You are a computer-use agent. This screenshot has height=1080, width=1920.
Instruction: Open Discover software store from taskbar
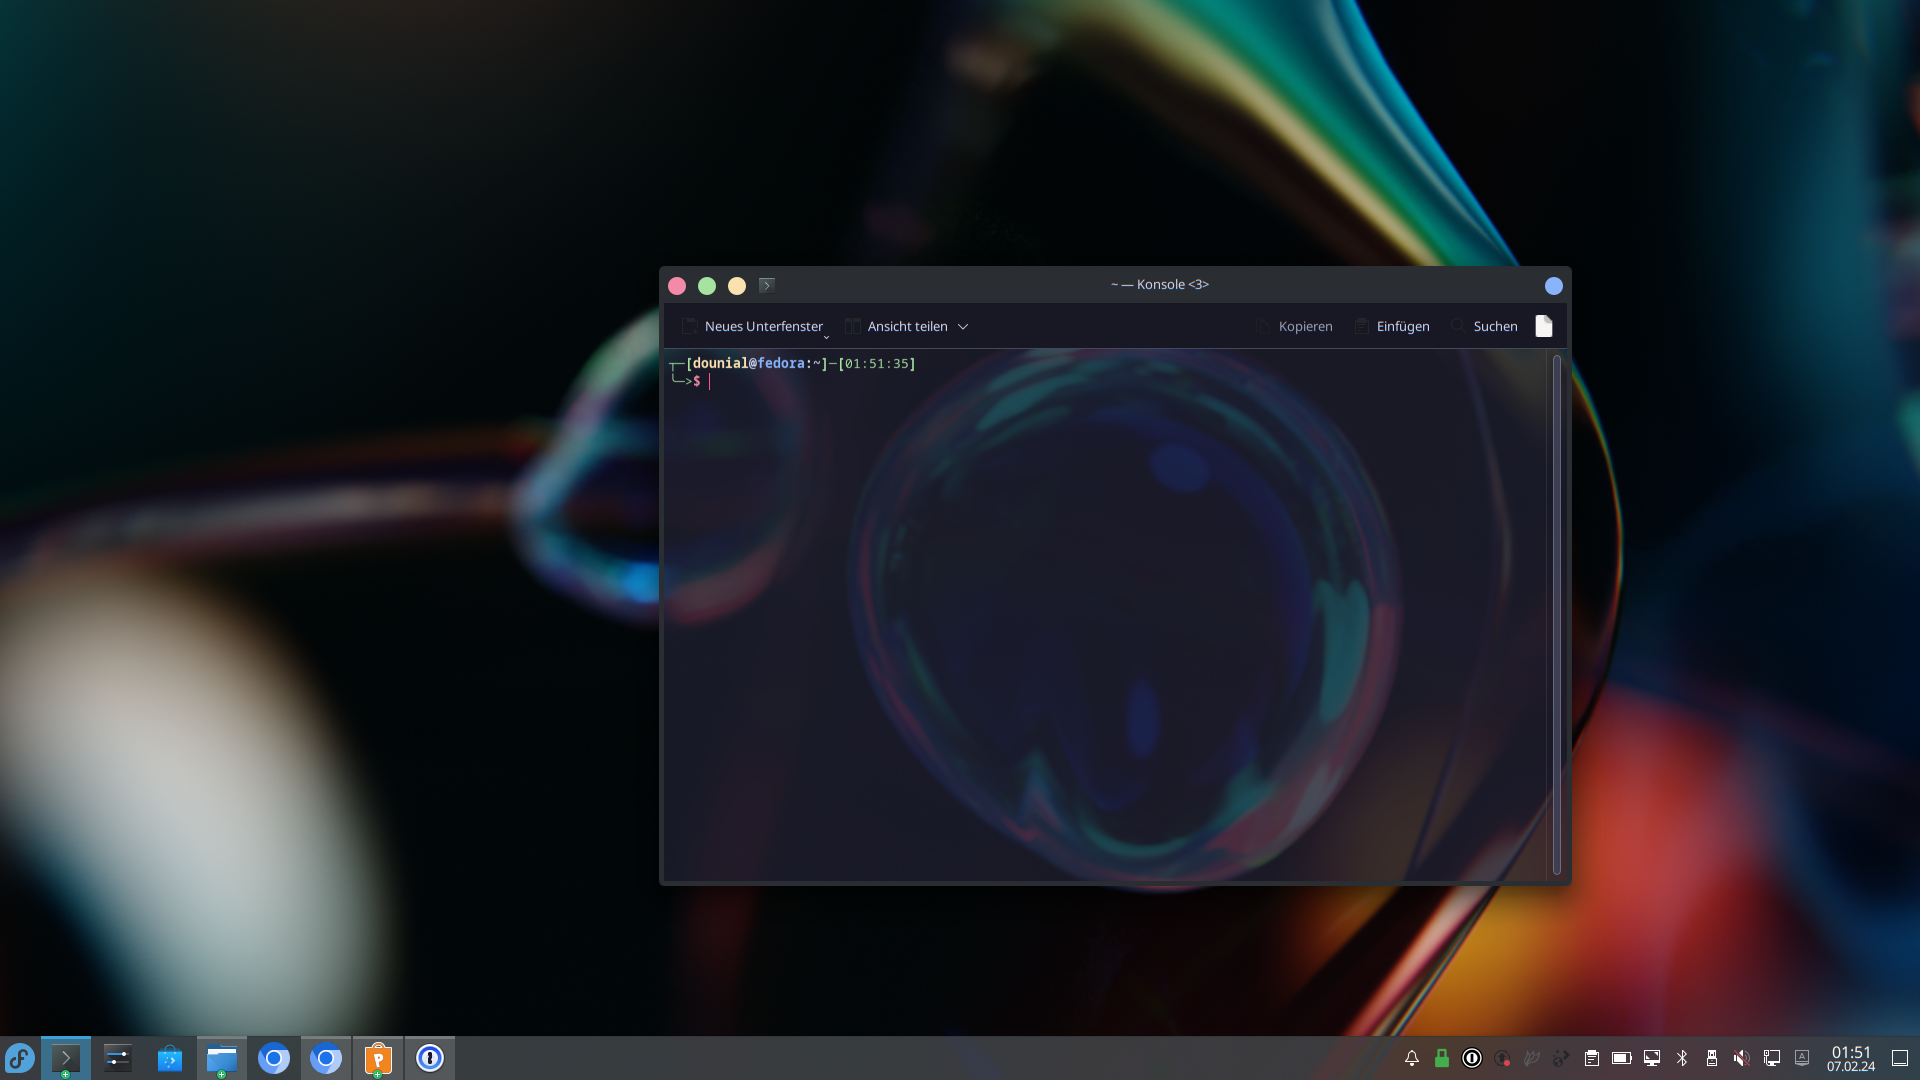[x=170, y=1058]
